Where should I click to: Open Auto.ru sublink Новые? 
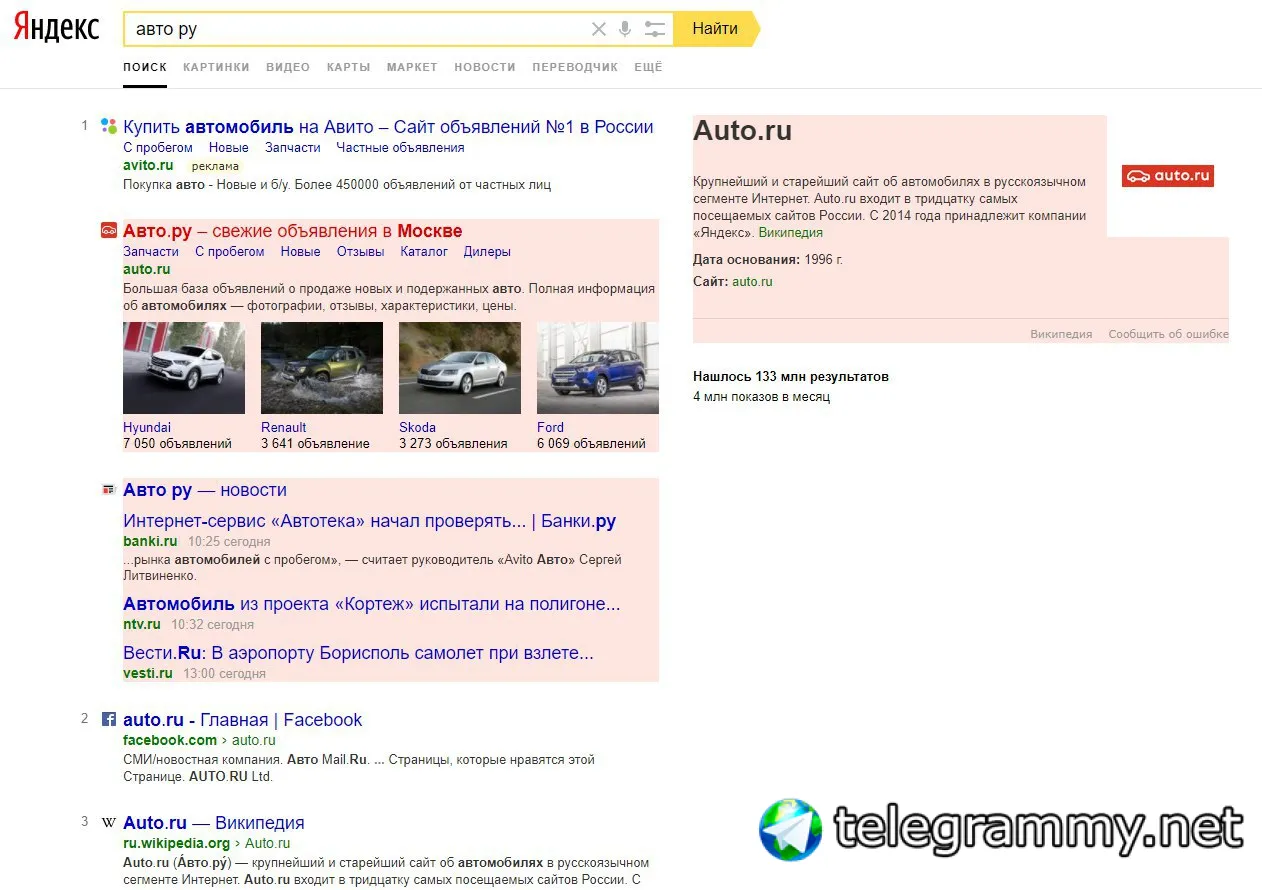(x=301, y=251)
